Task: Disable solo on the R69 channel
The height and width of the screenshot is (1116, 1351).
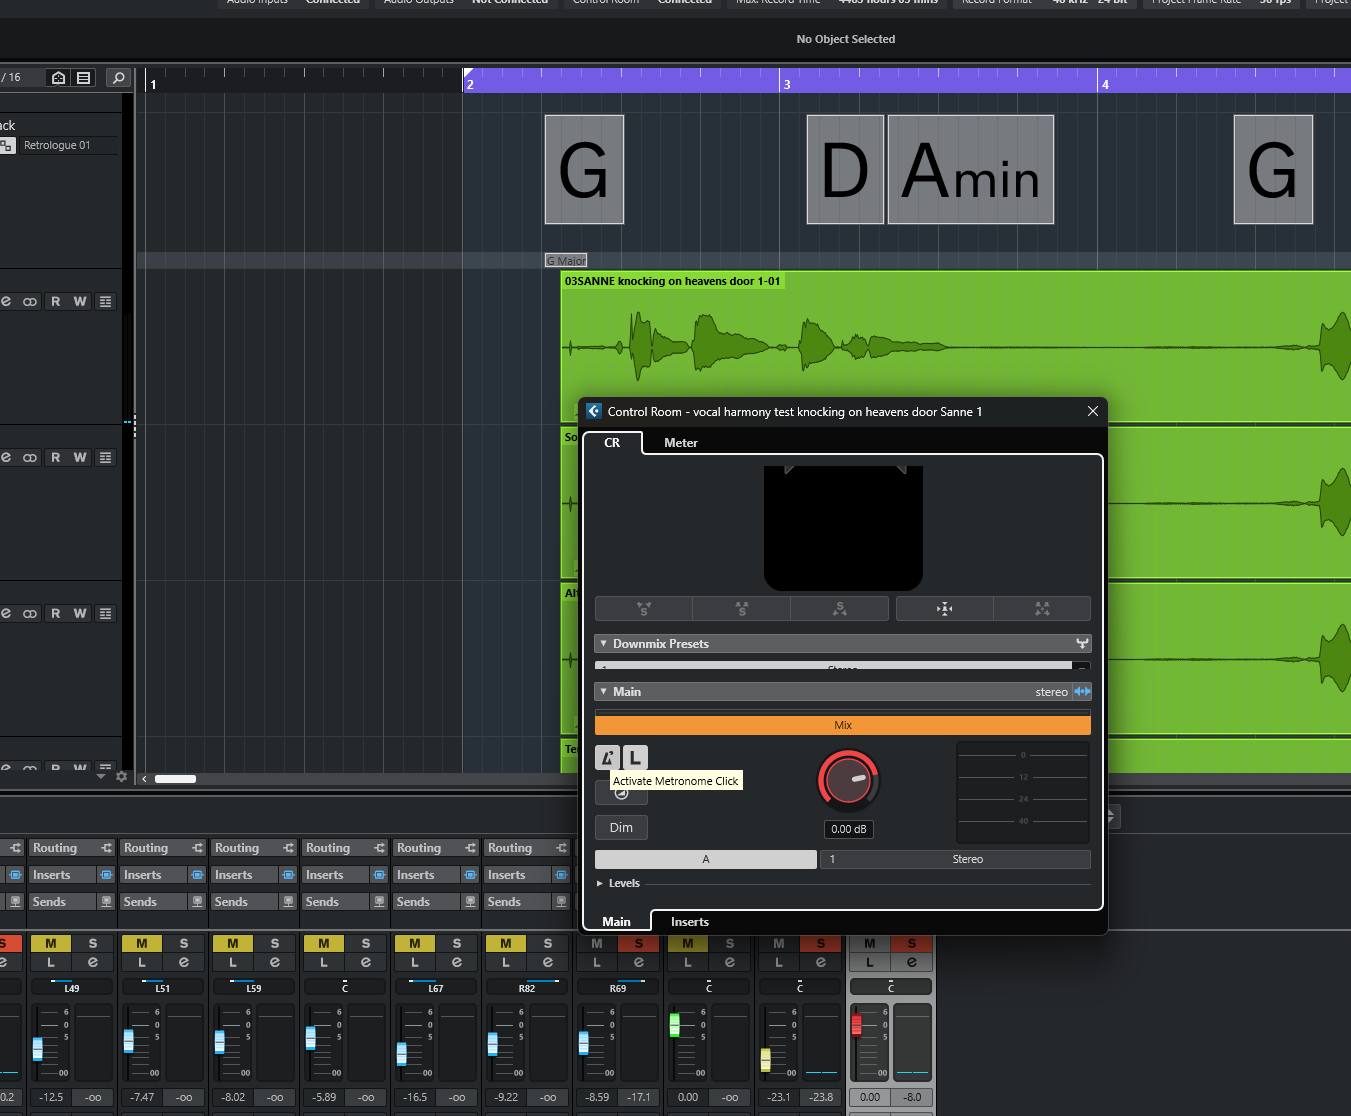Action: coord(638,943)
